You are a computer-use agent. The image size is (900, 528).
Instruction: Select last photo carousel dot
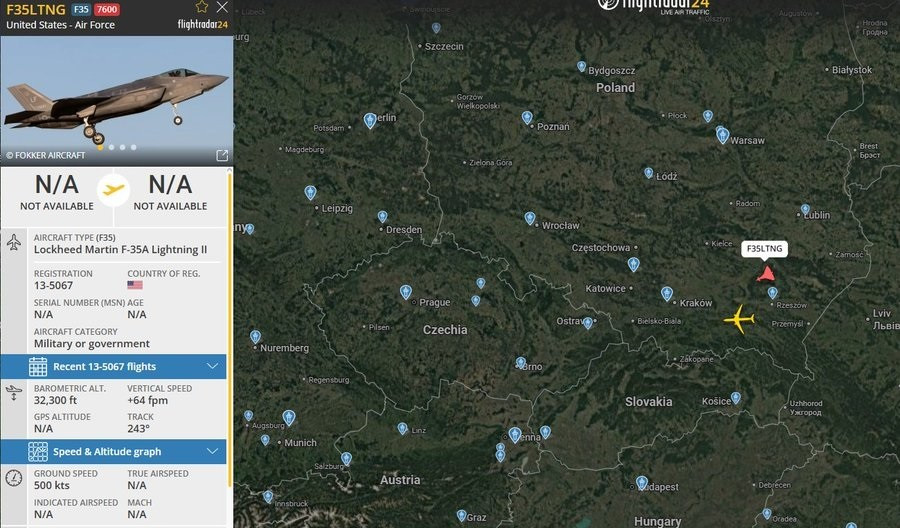[x=134, y=147]
